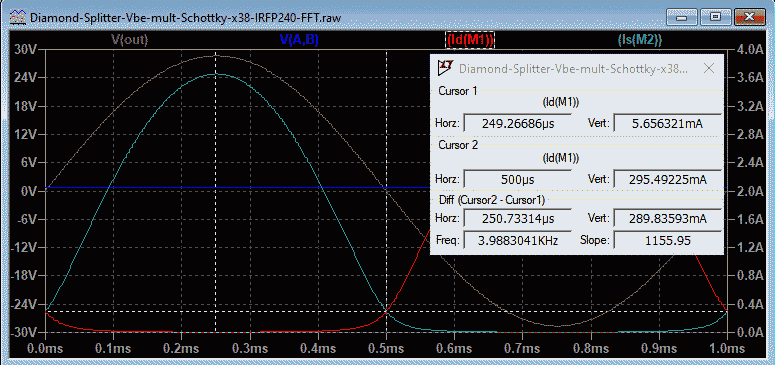
Task: Click the Cursor 1 group heading
Action: 458,91
